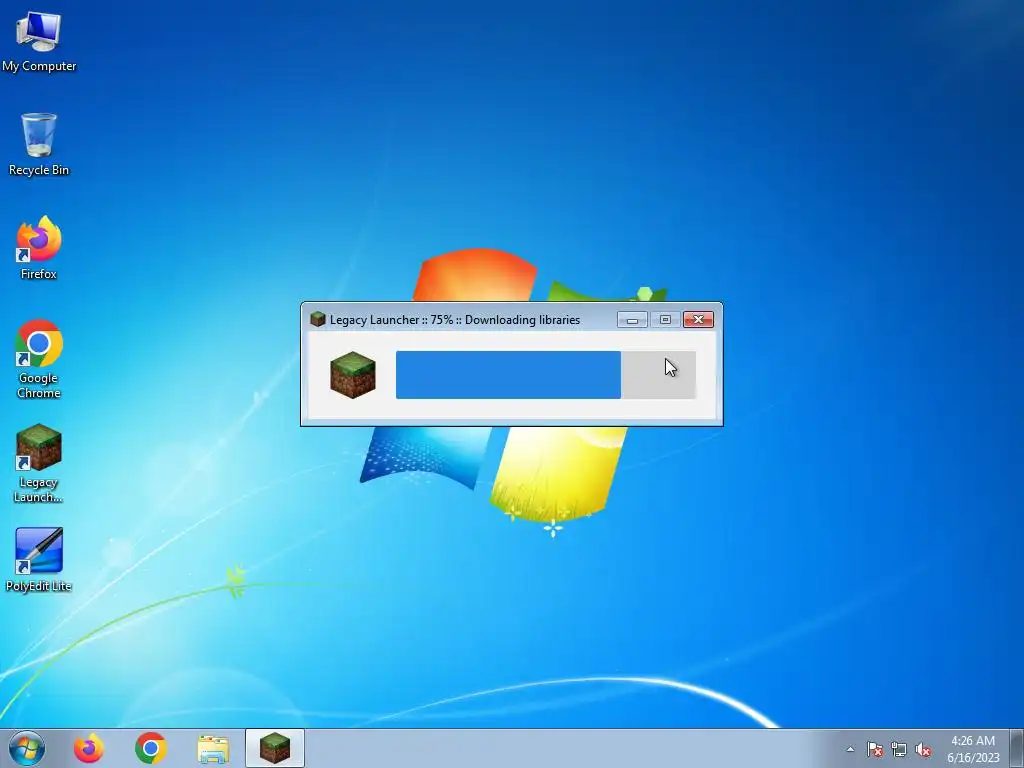Close the Legacy Launcher window
This screenshot has height=768, width=1024.
698,319
